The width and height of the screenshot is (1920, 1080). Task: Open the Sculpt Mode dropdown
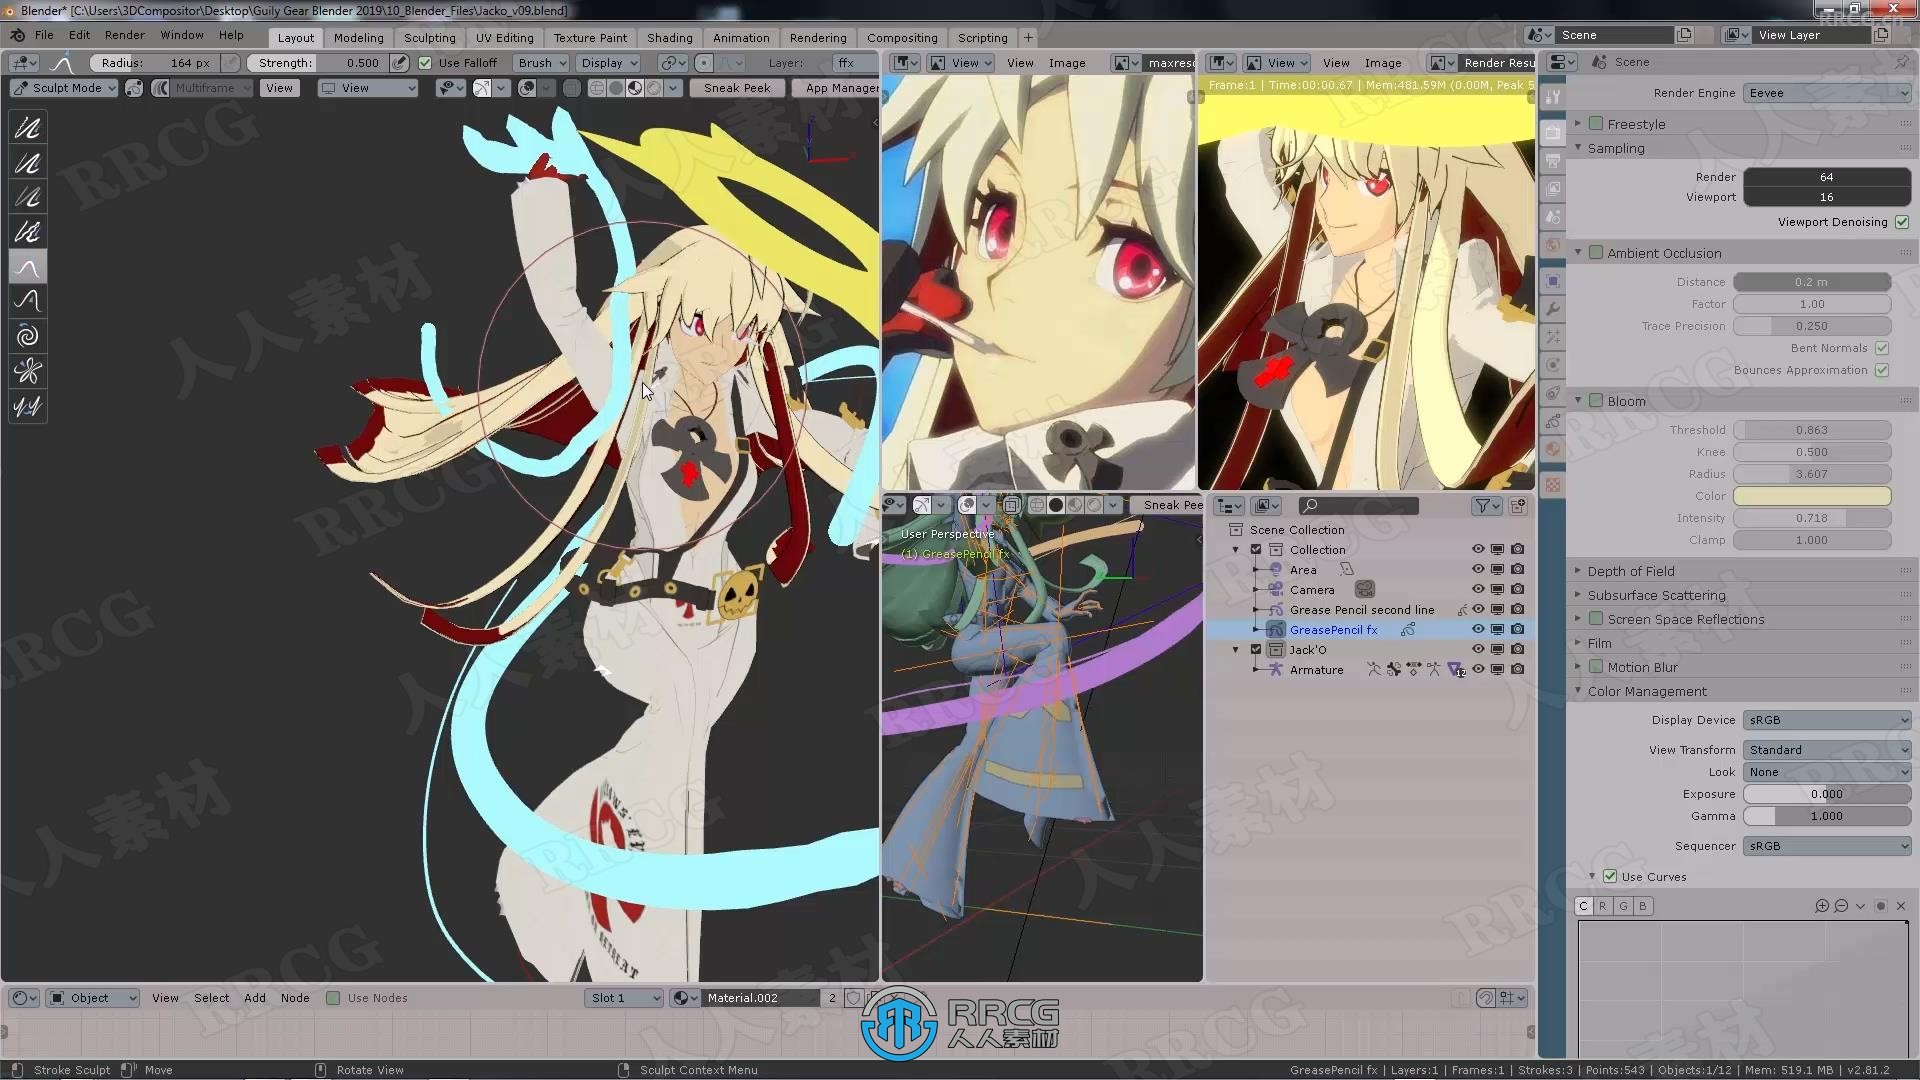click(x=64, y=88)
